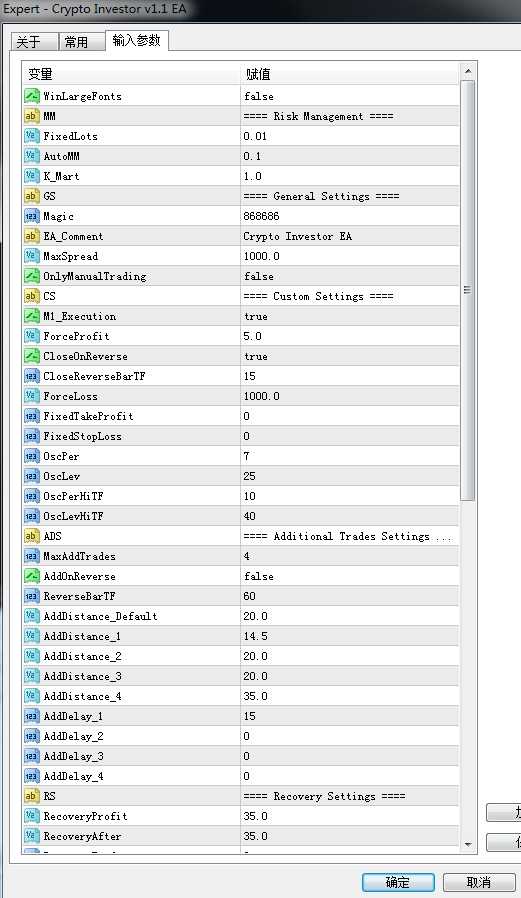The width and height of the screenshot is (521, 898).
Task: Select the OscLev value 25
Action: pyautogui.click(x=249, y=476)
